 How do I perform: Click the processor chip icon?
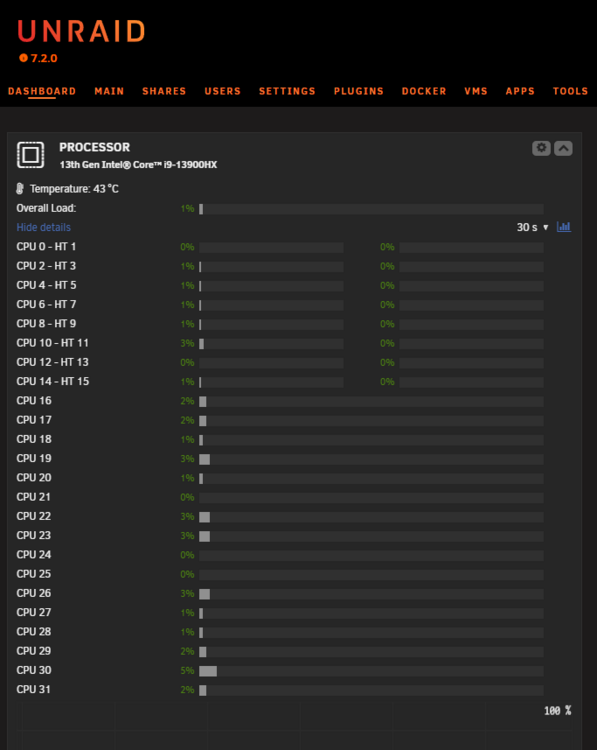tap(31, 155)
